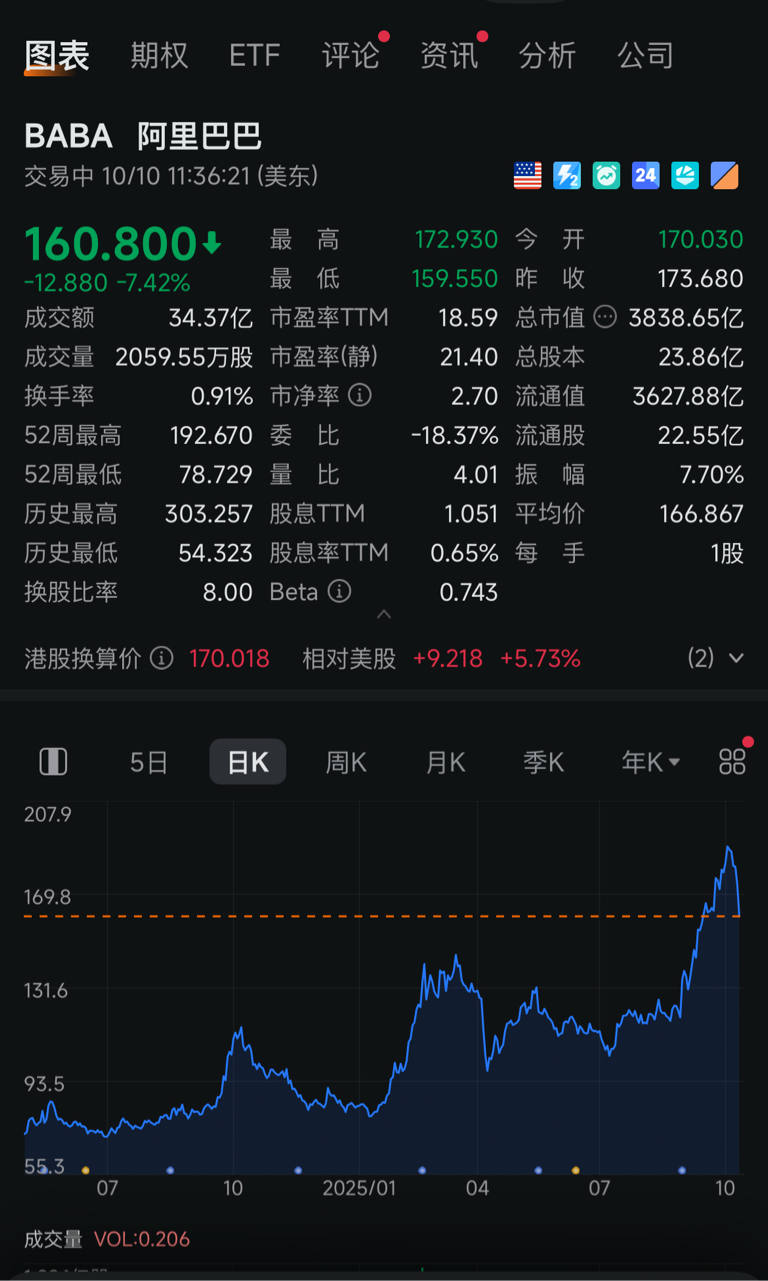This screenshot has height=1281, width=768.
Task: Switch to the 资讯 tab
Action: pyautogui.click(x=449, y=55)
